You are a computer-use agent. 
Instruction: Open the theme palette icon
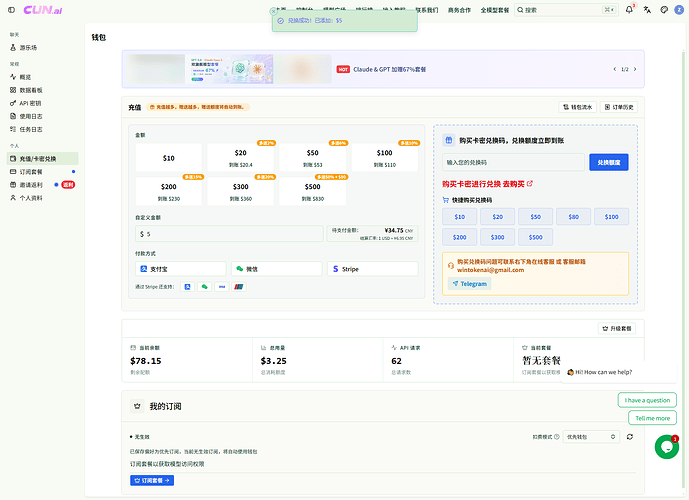tap(664, 10)
